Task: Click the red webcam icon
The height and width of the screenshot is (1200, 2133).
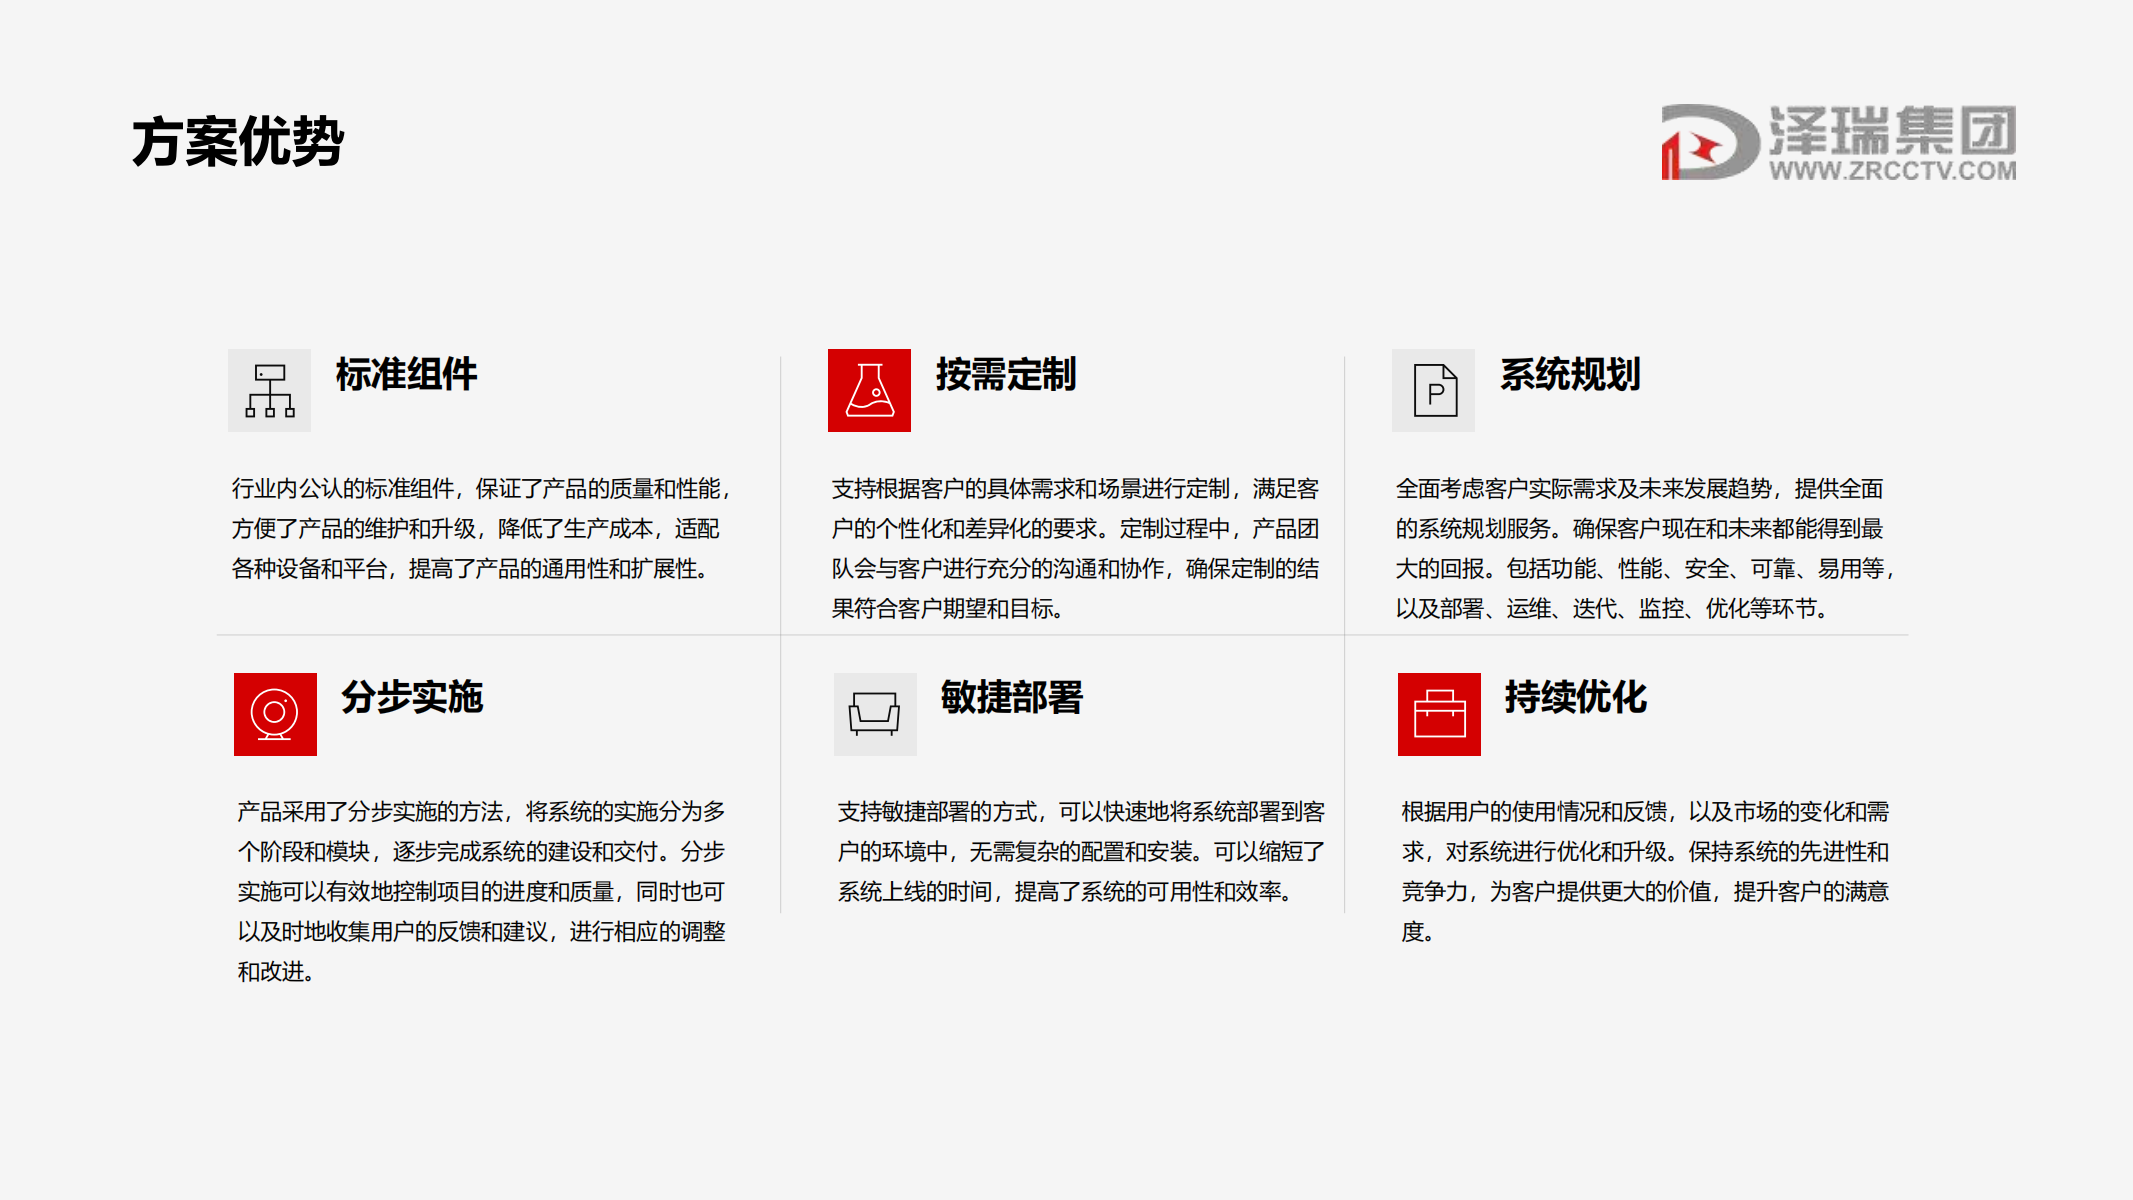Action: [x=275, y=714]
